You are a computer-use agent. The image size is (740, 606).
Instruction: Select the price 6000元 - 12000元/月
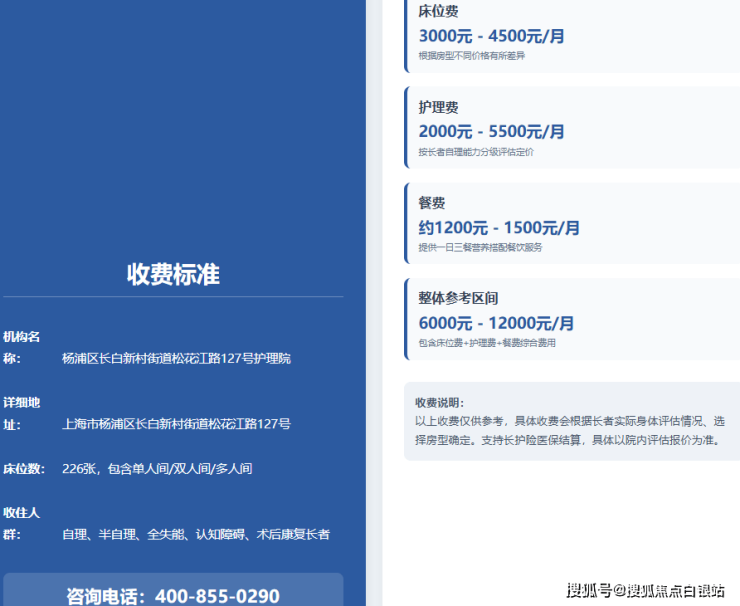click(x=496, y=323)
